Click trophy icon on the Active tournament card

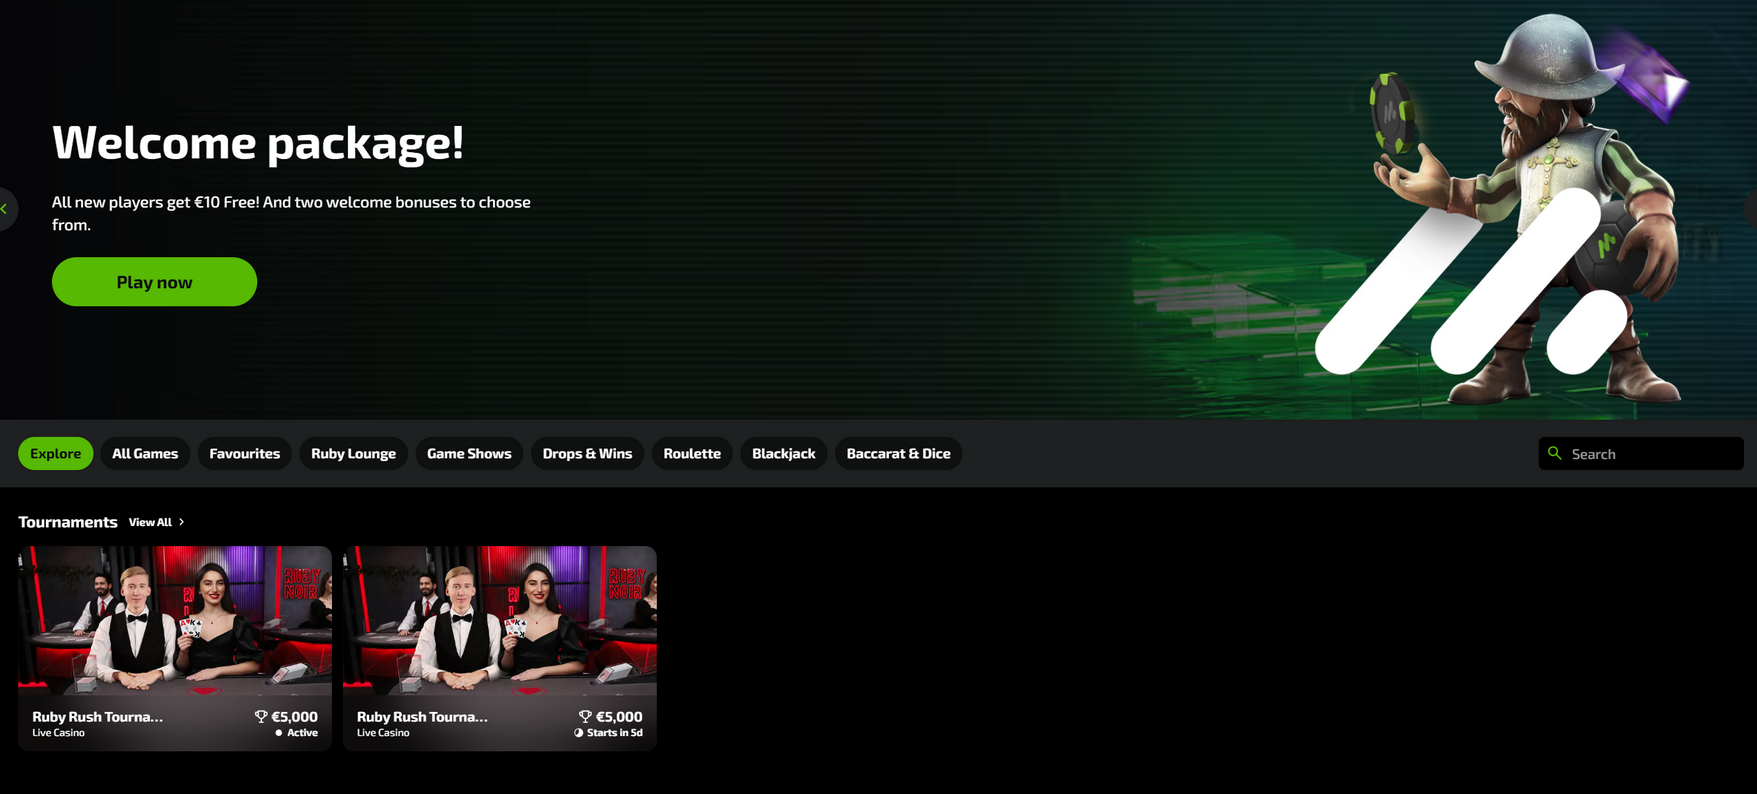(261, 717)
